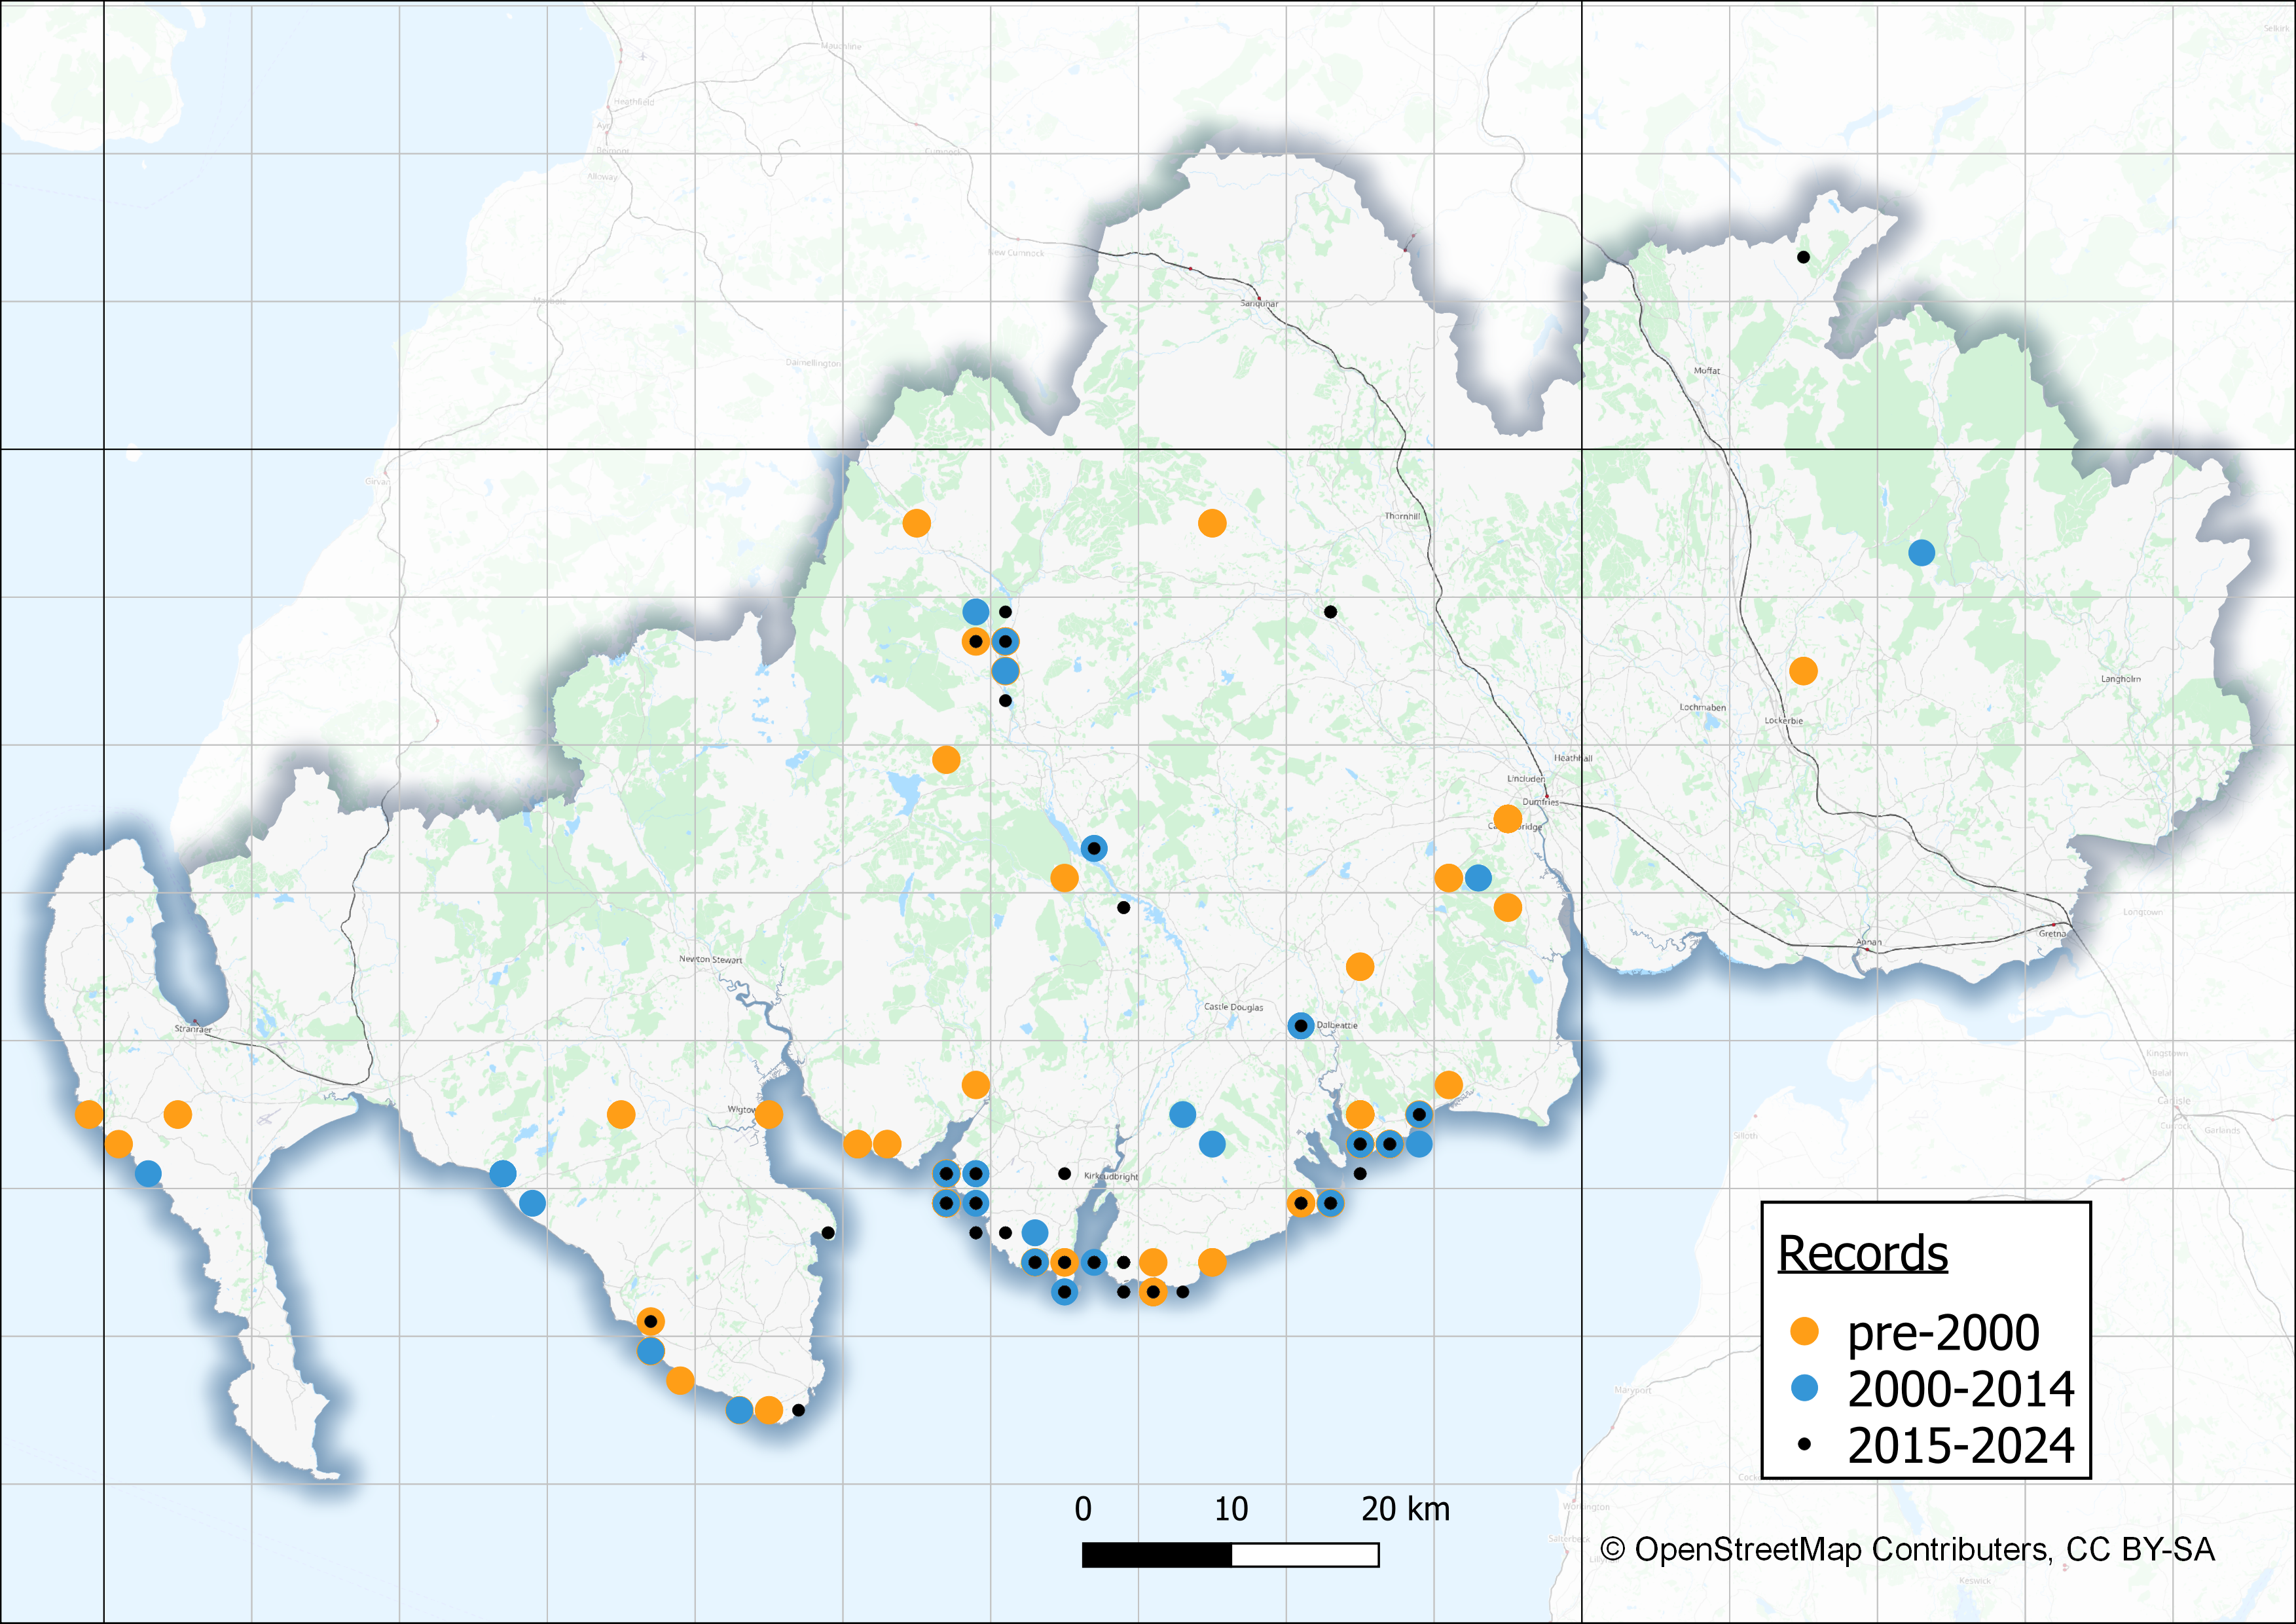Click the black segment of the scale bar

(1157, 1555)
